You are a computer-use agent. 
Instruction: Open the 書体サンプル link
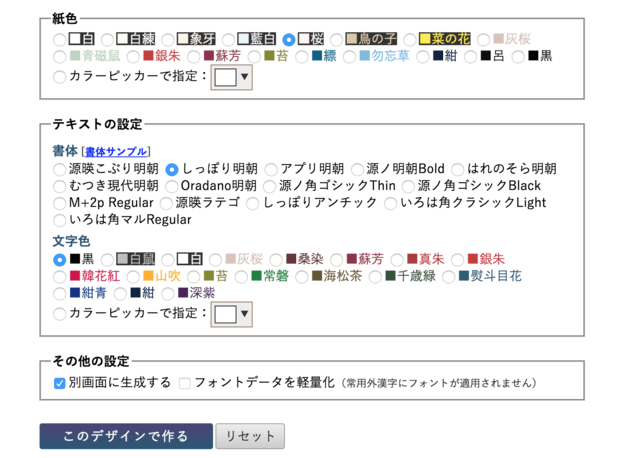[x=118, y=152]
